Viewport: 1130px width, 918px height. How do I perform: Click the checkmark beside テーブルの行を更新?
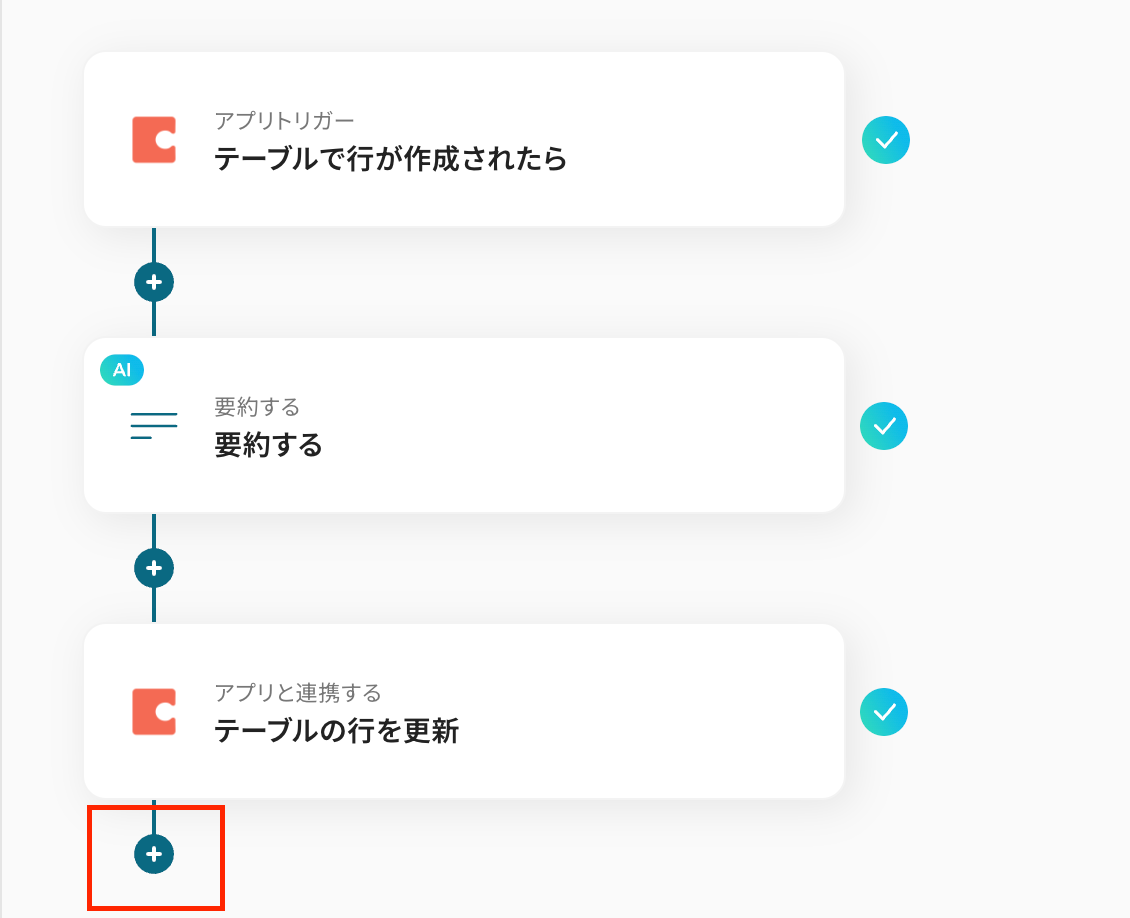884,712
